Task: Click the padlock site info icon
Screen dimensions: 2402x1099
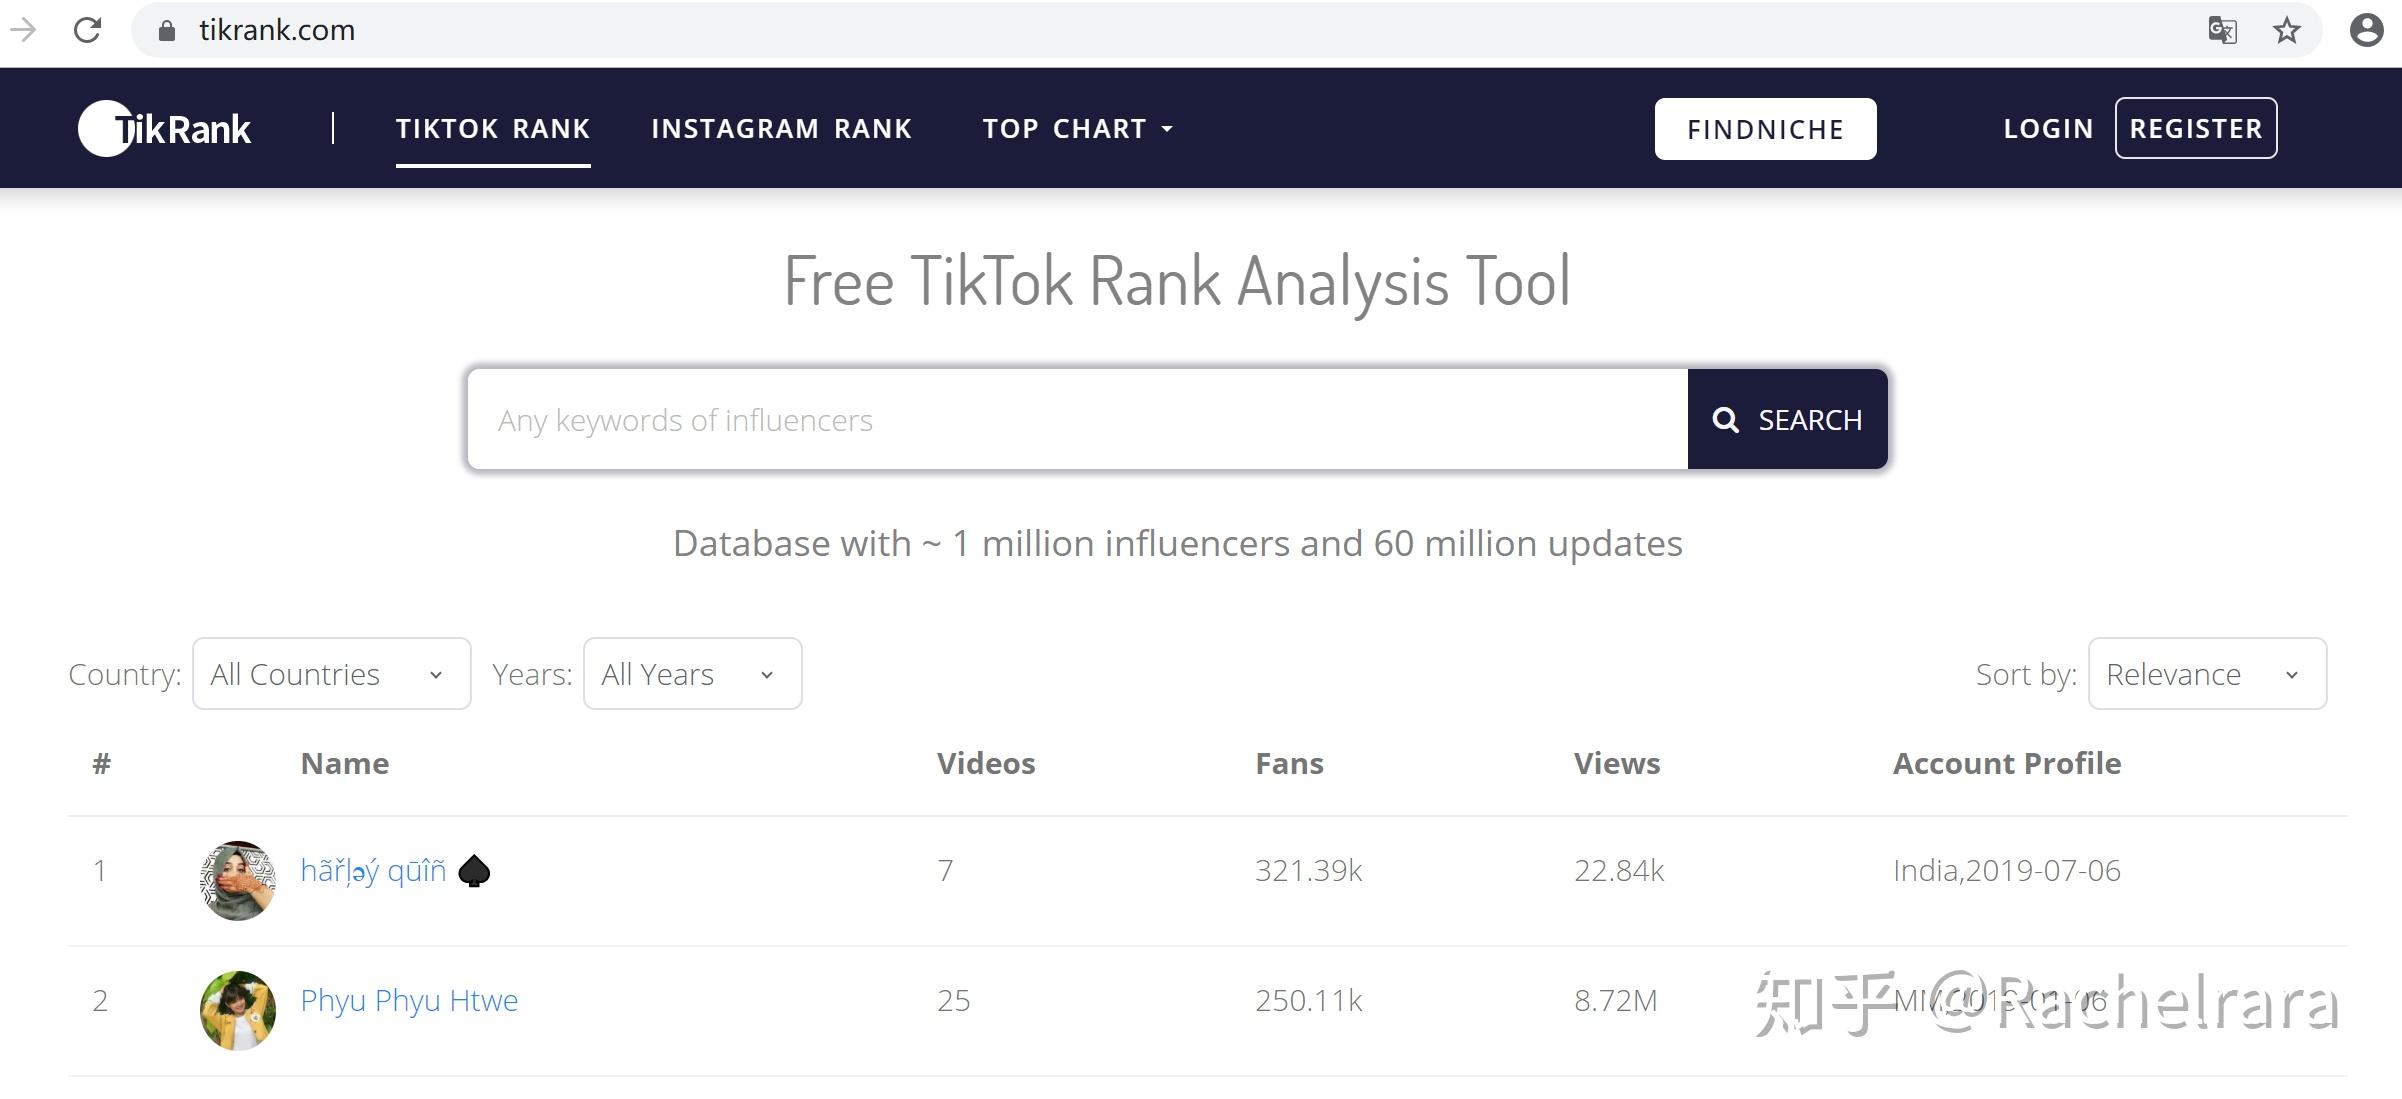Action: 167,31
